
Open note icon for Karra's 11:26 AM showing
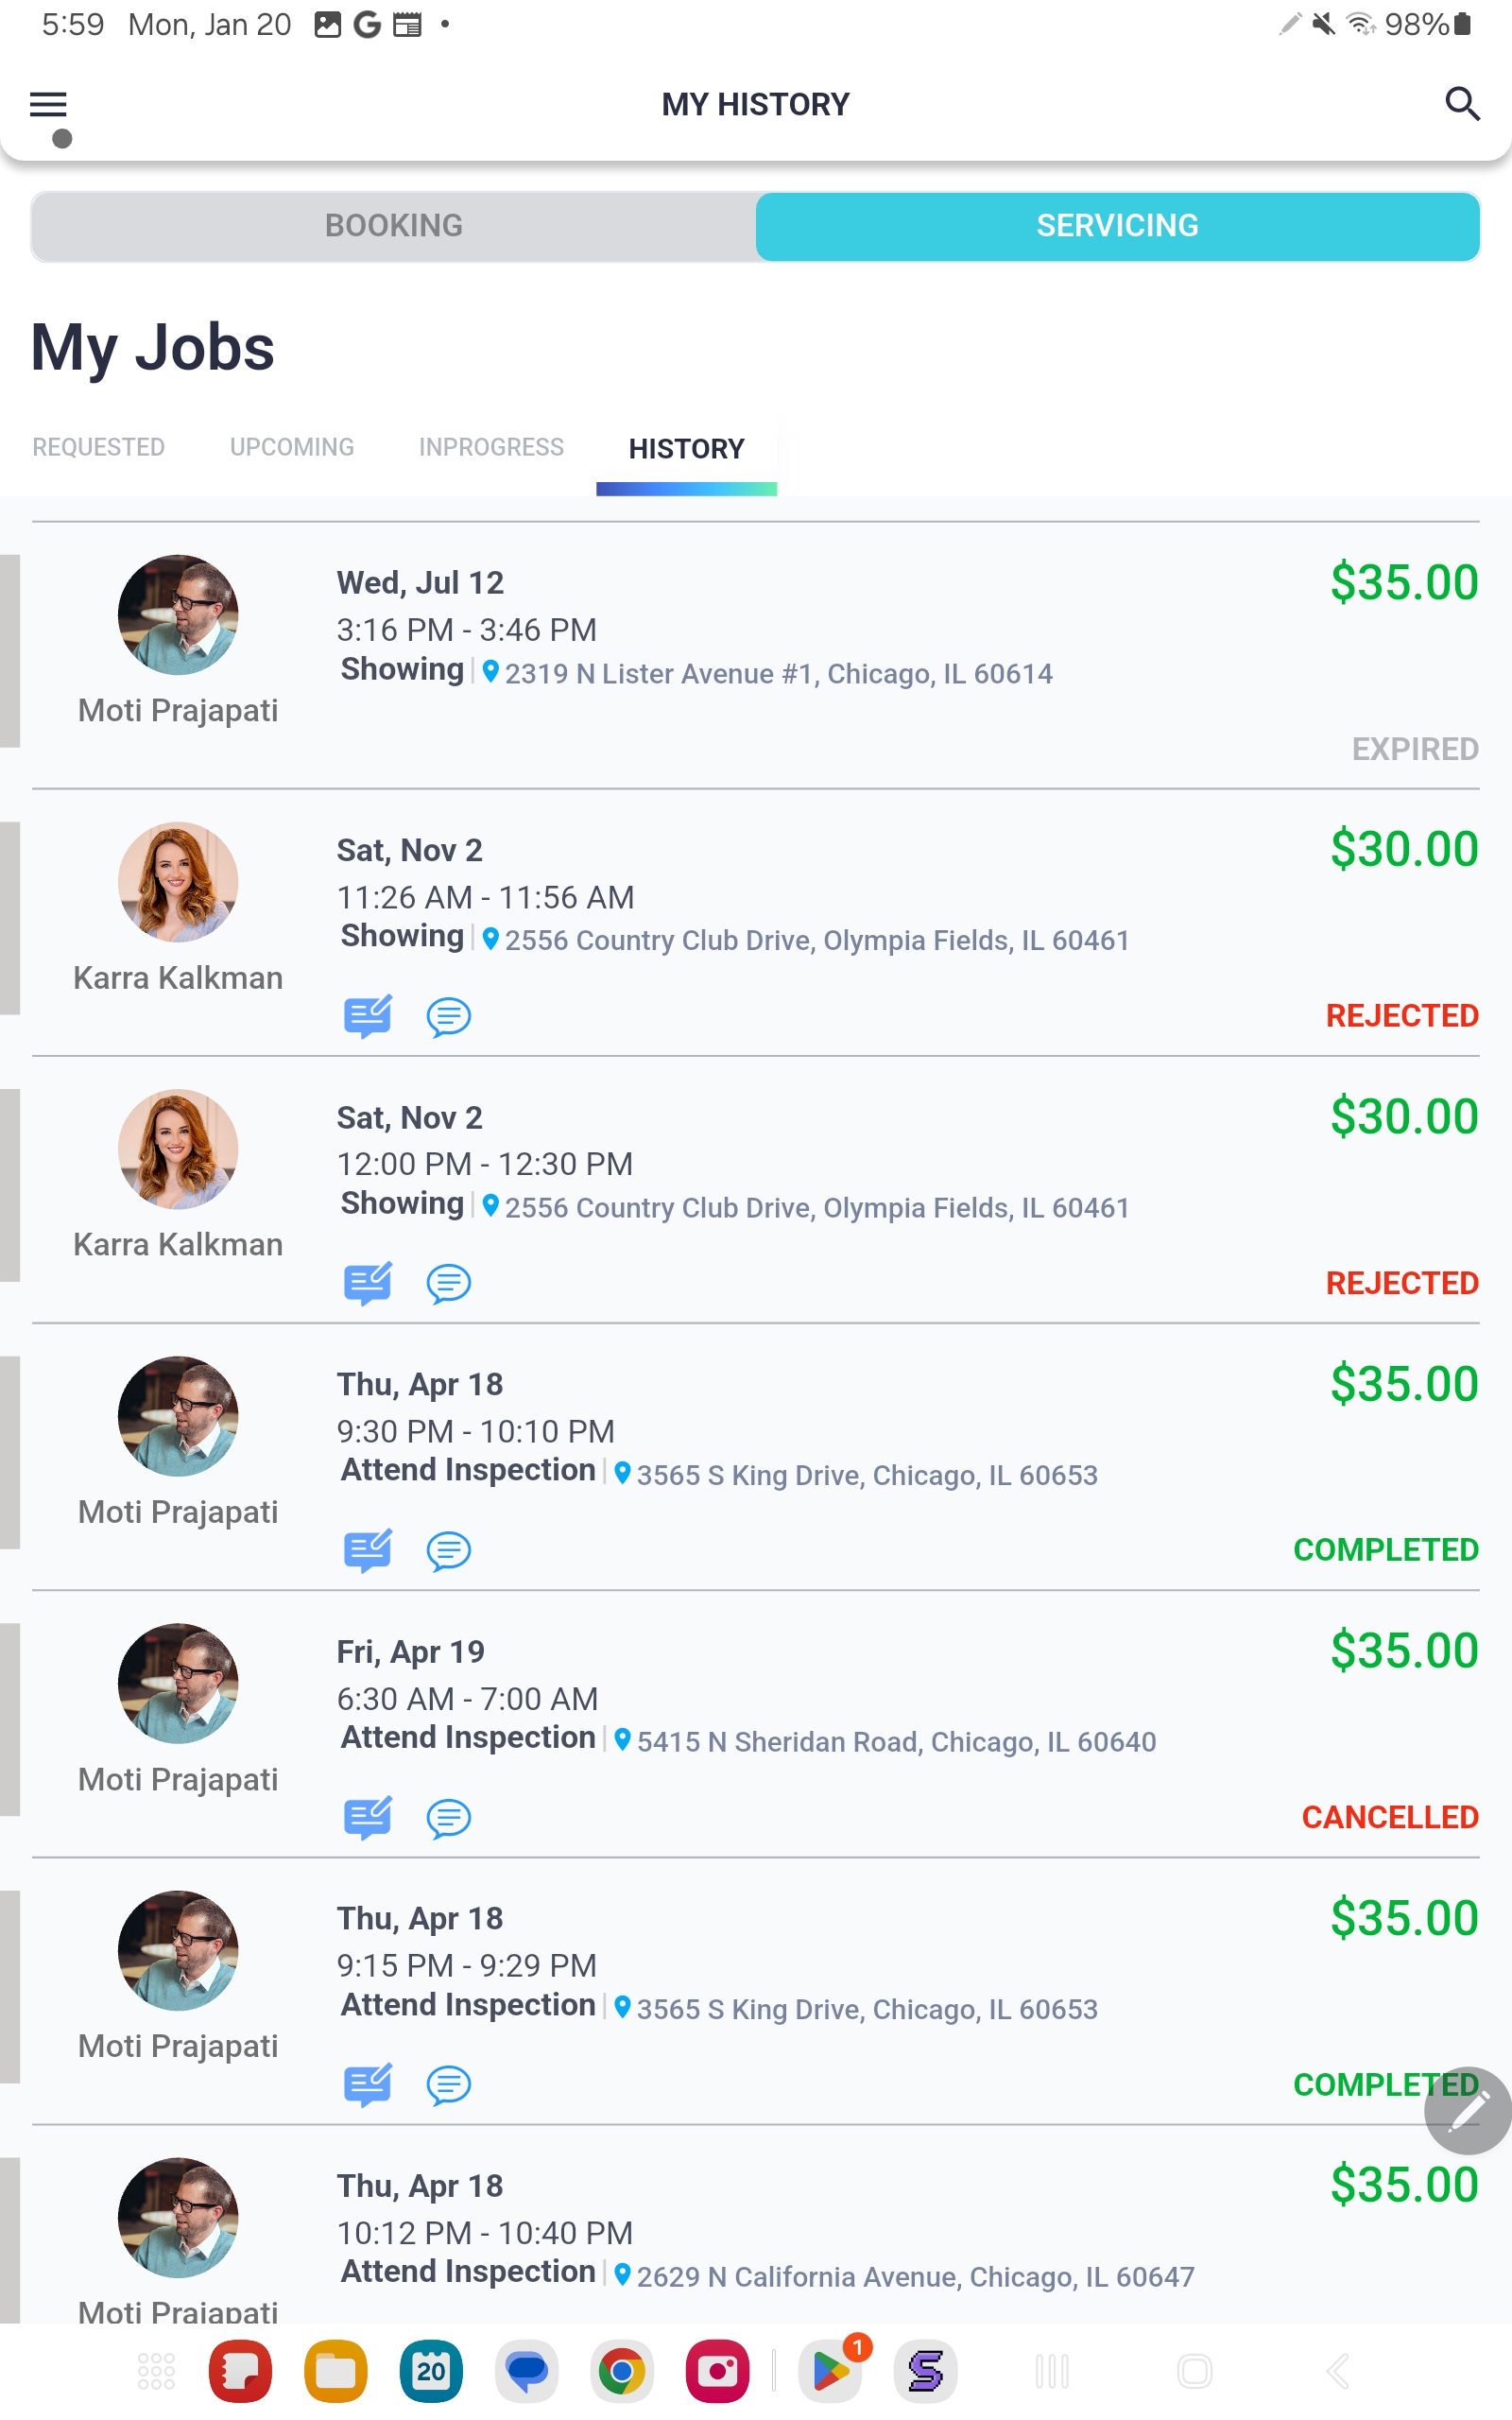click(x=367, y=1016)
